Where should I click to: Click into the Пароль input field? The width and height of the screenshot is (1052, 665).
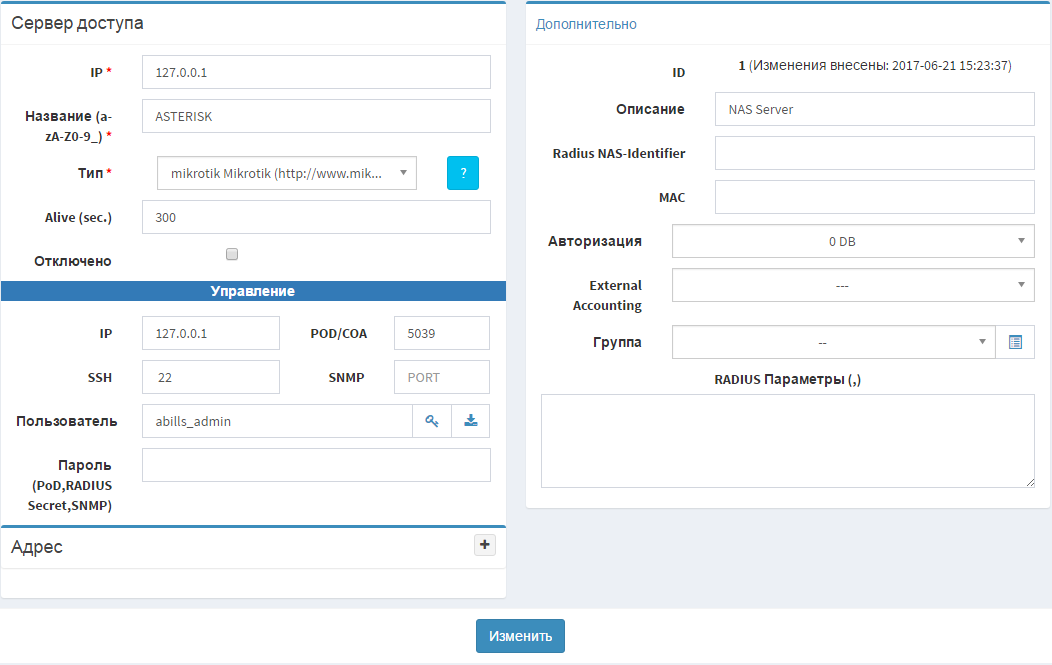316,465
